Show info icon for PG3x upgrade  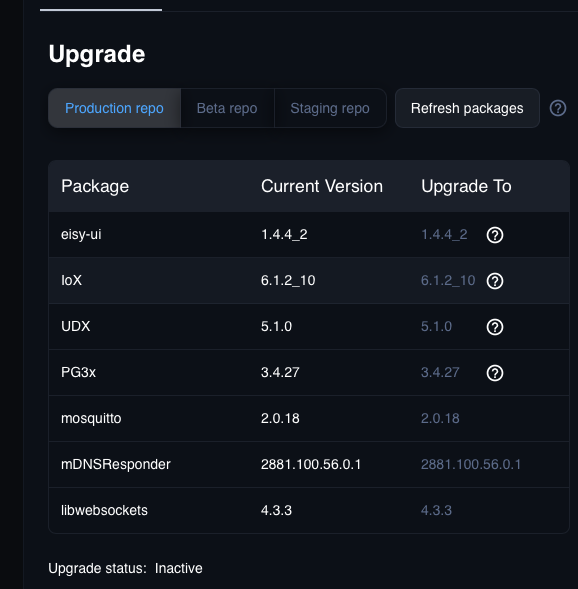point(495,373)
